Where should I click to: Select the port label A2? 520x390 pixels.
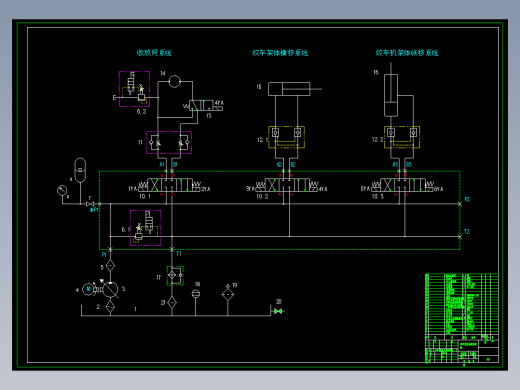(279, 164)
